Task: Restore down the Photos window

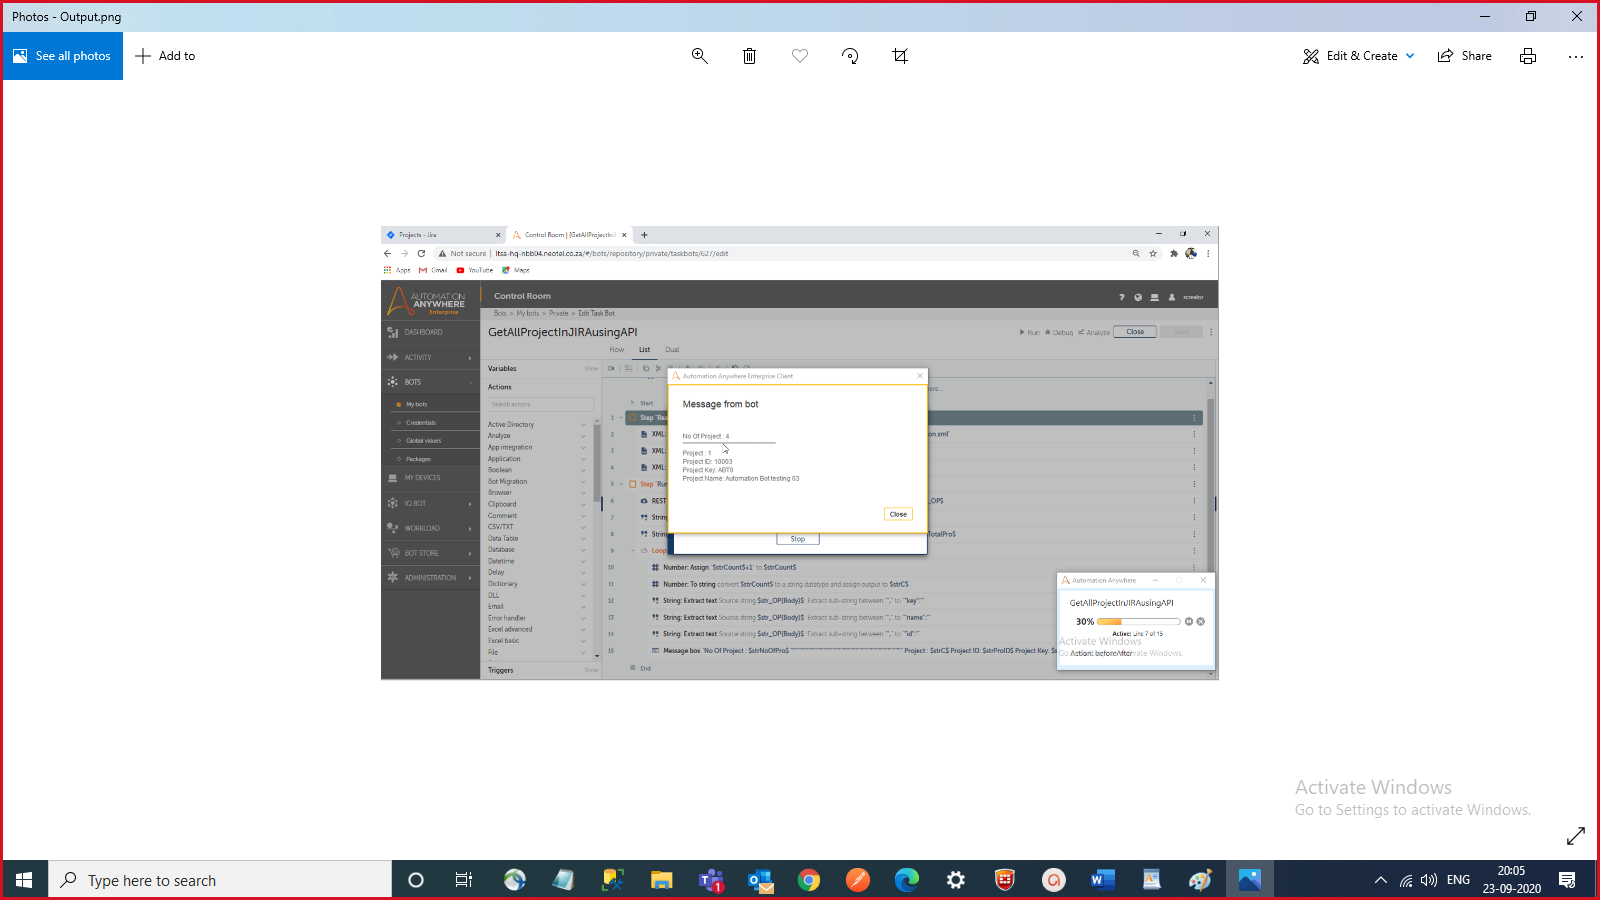Action: pyautogui.click(x=1531, y=16)
